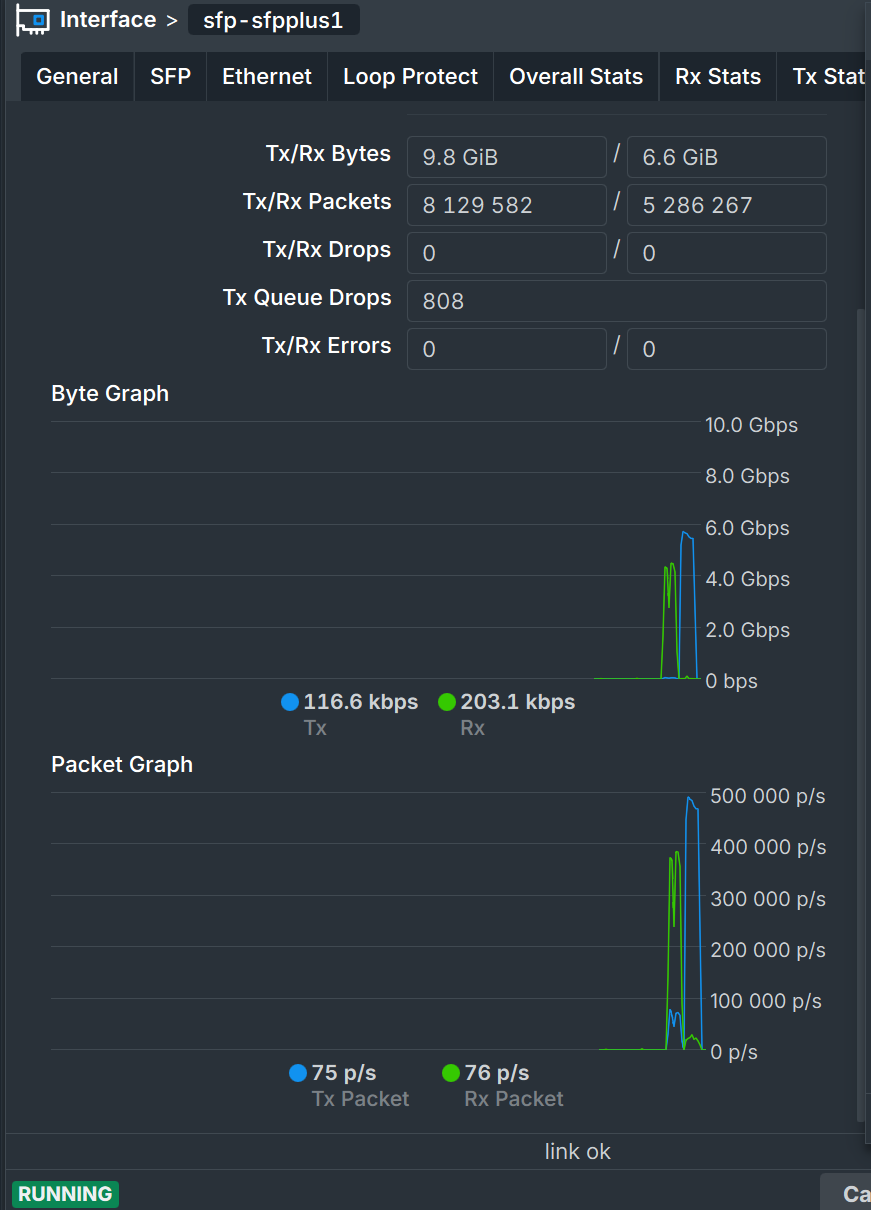Viewport: 871px width, 1210px height.
Task: Click the link ok status text
Action: point(578,1152)
